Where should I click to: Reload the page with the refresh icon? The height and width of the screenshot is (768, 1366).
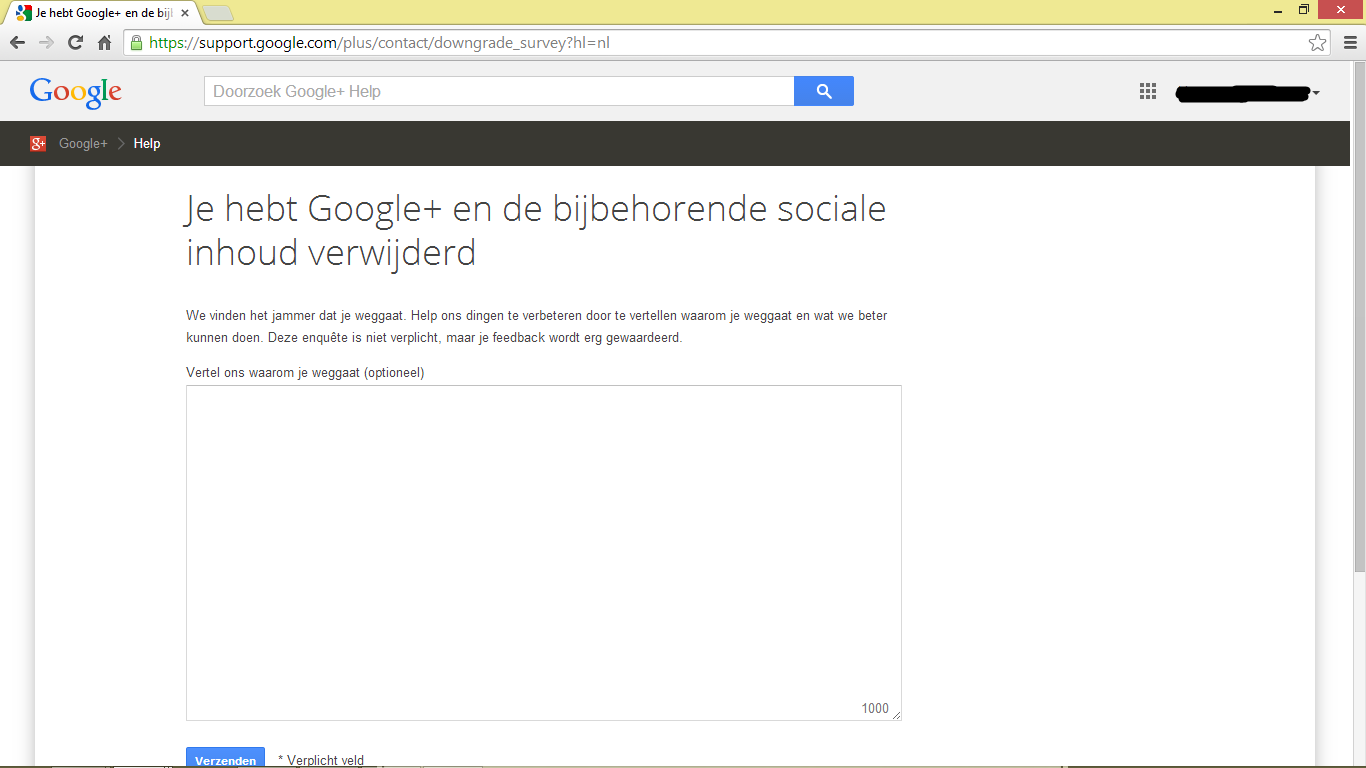point(75,43)
